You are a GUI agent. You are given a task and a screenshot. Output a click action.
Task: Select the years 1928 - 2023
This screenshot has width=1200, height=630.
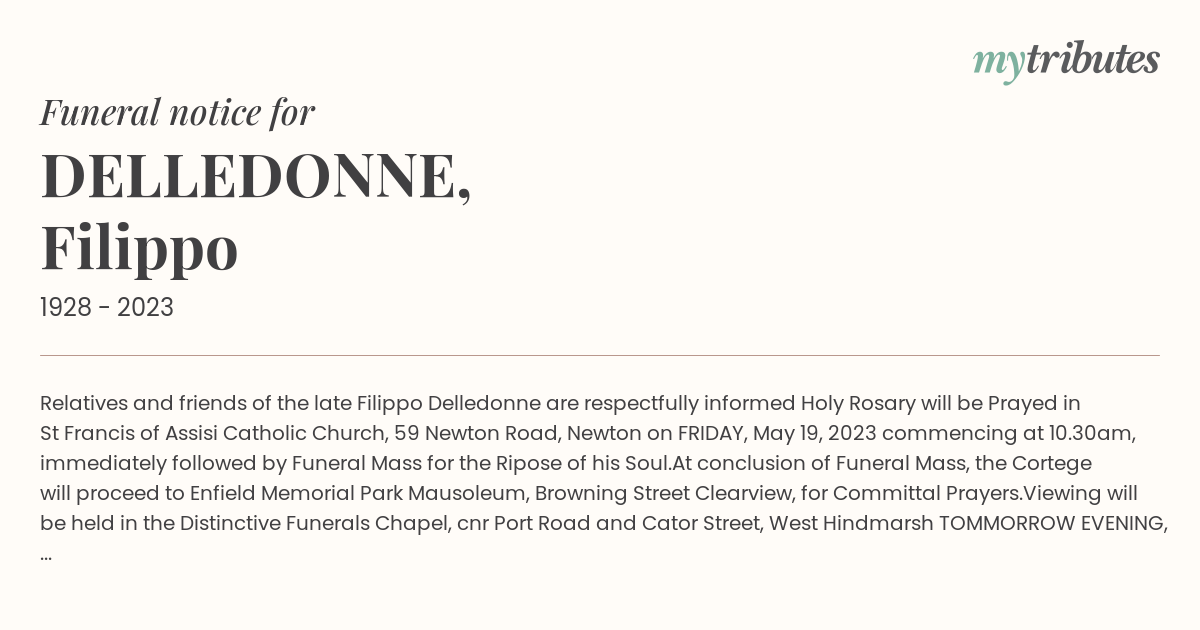(x=107, y=308)
